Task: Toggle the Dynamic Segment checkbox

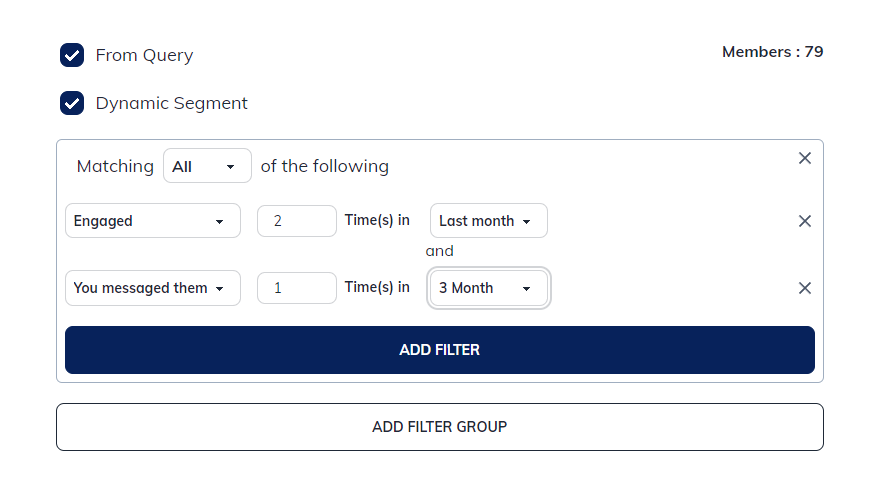Action: click(72, 103)
